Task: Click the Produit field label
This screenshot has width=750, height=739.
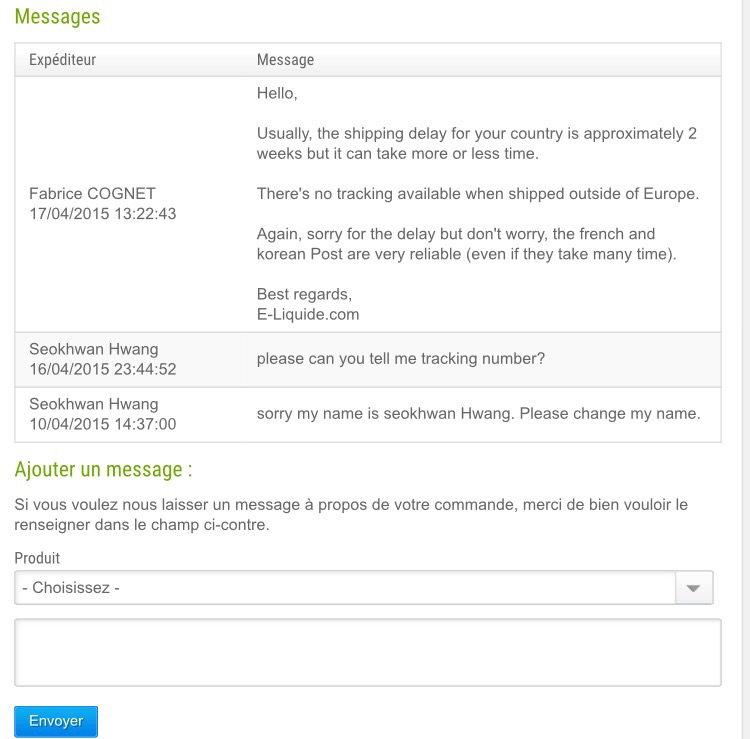Action: click(37, 558)
